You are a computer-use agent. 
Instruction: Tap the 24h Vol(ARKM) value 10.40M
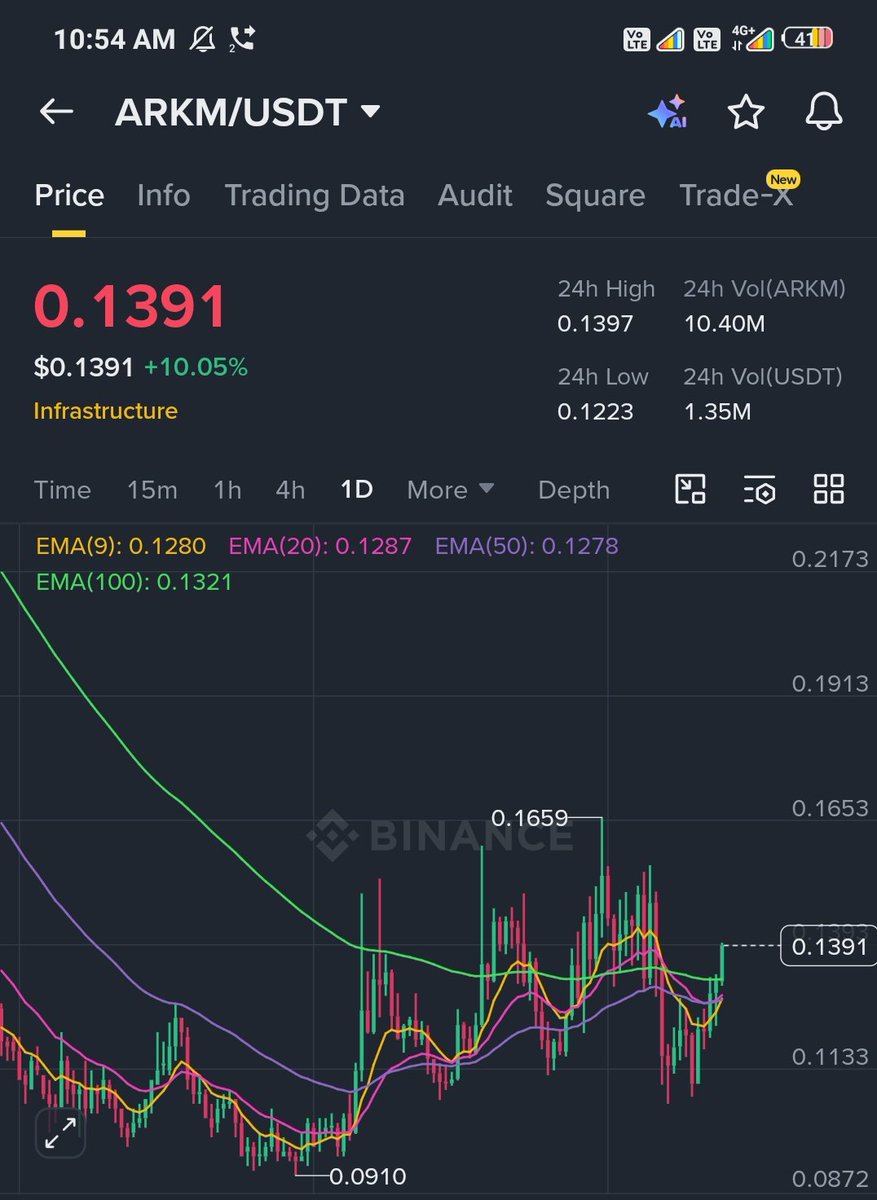click(724, 324)
